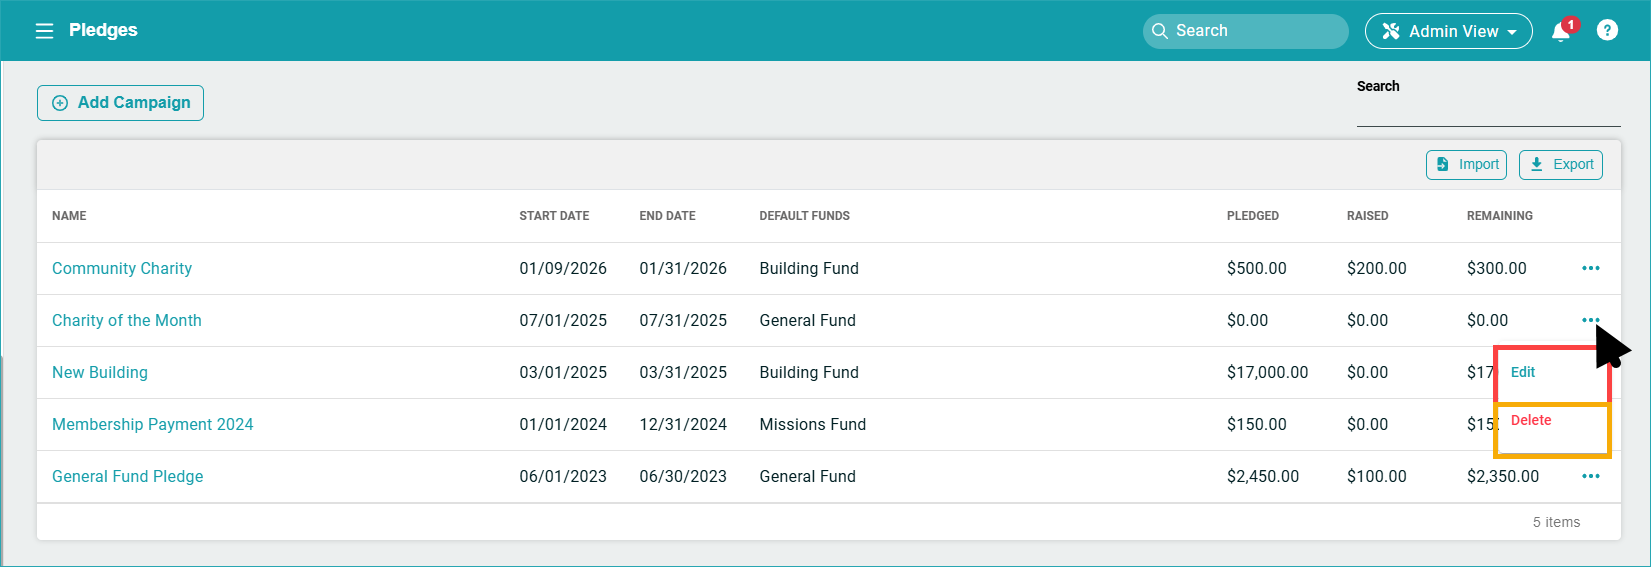
Task: Sort by the Pledged column header
Action: point(1252,216)
